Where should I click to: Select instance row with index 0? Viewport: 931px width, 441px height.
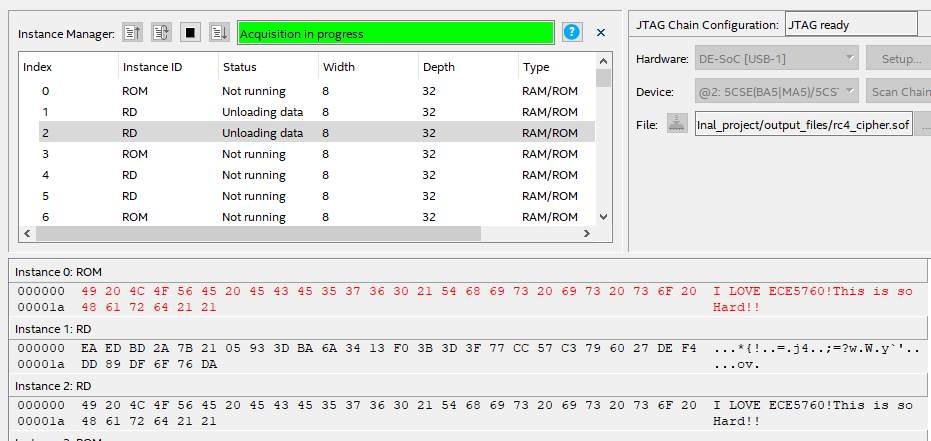[316, 91]
